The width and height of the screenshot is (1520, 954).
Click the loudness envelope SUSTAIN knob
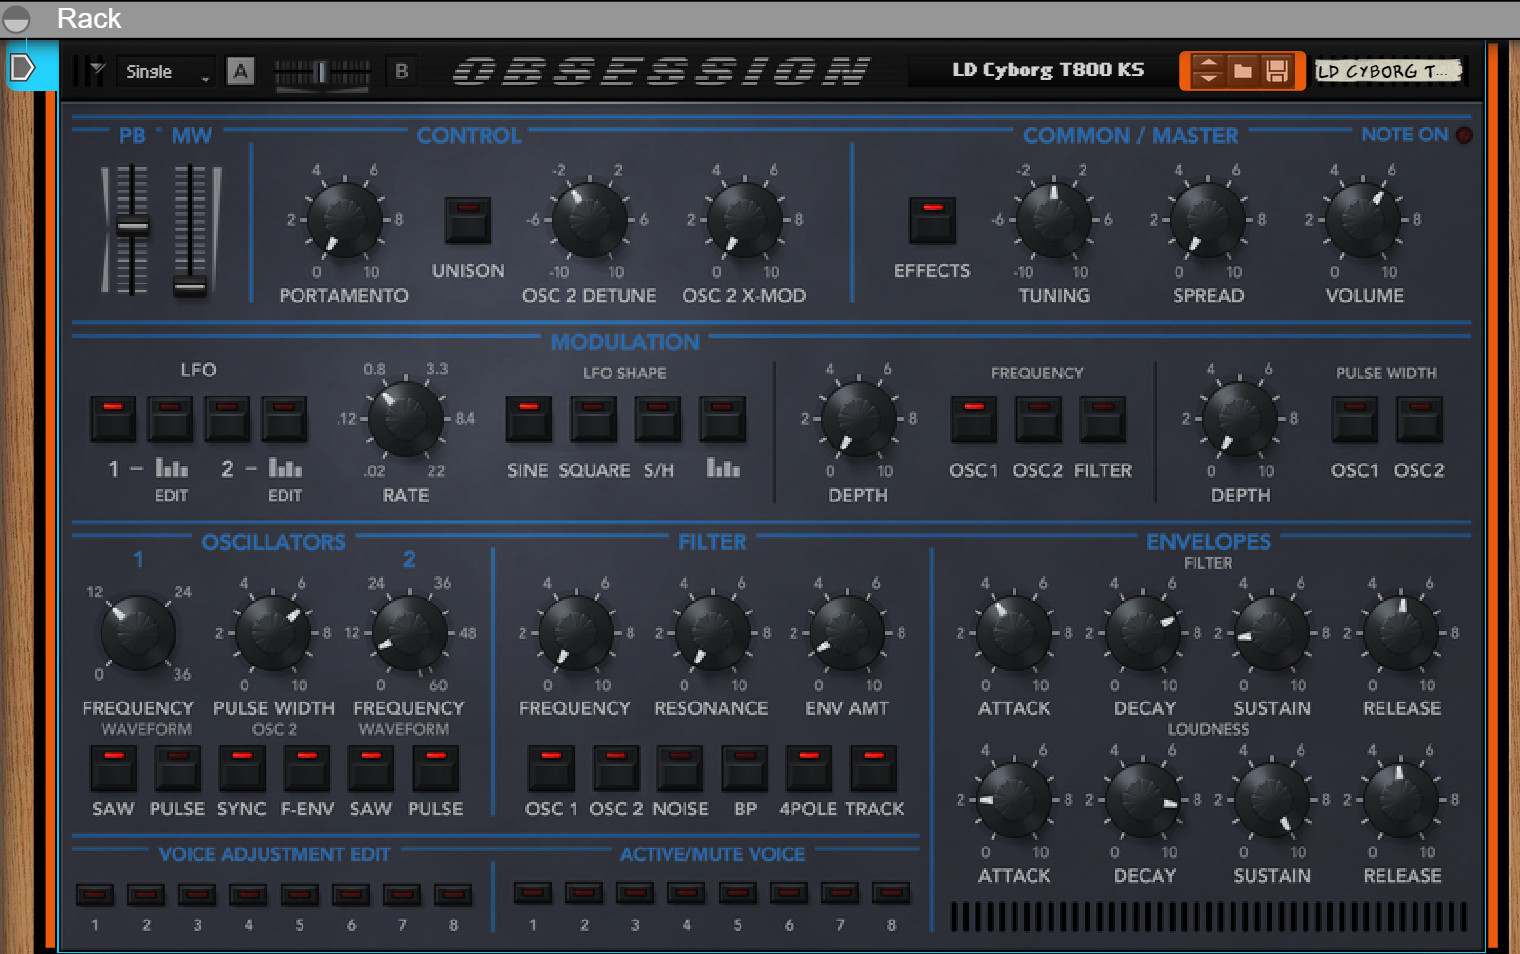click(1272, 800)
